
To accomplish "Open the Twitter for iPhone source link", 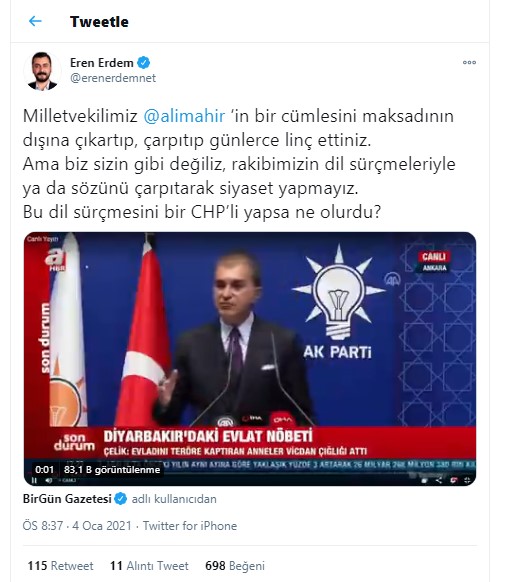I will pos(190,526).
